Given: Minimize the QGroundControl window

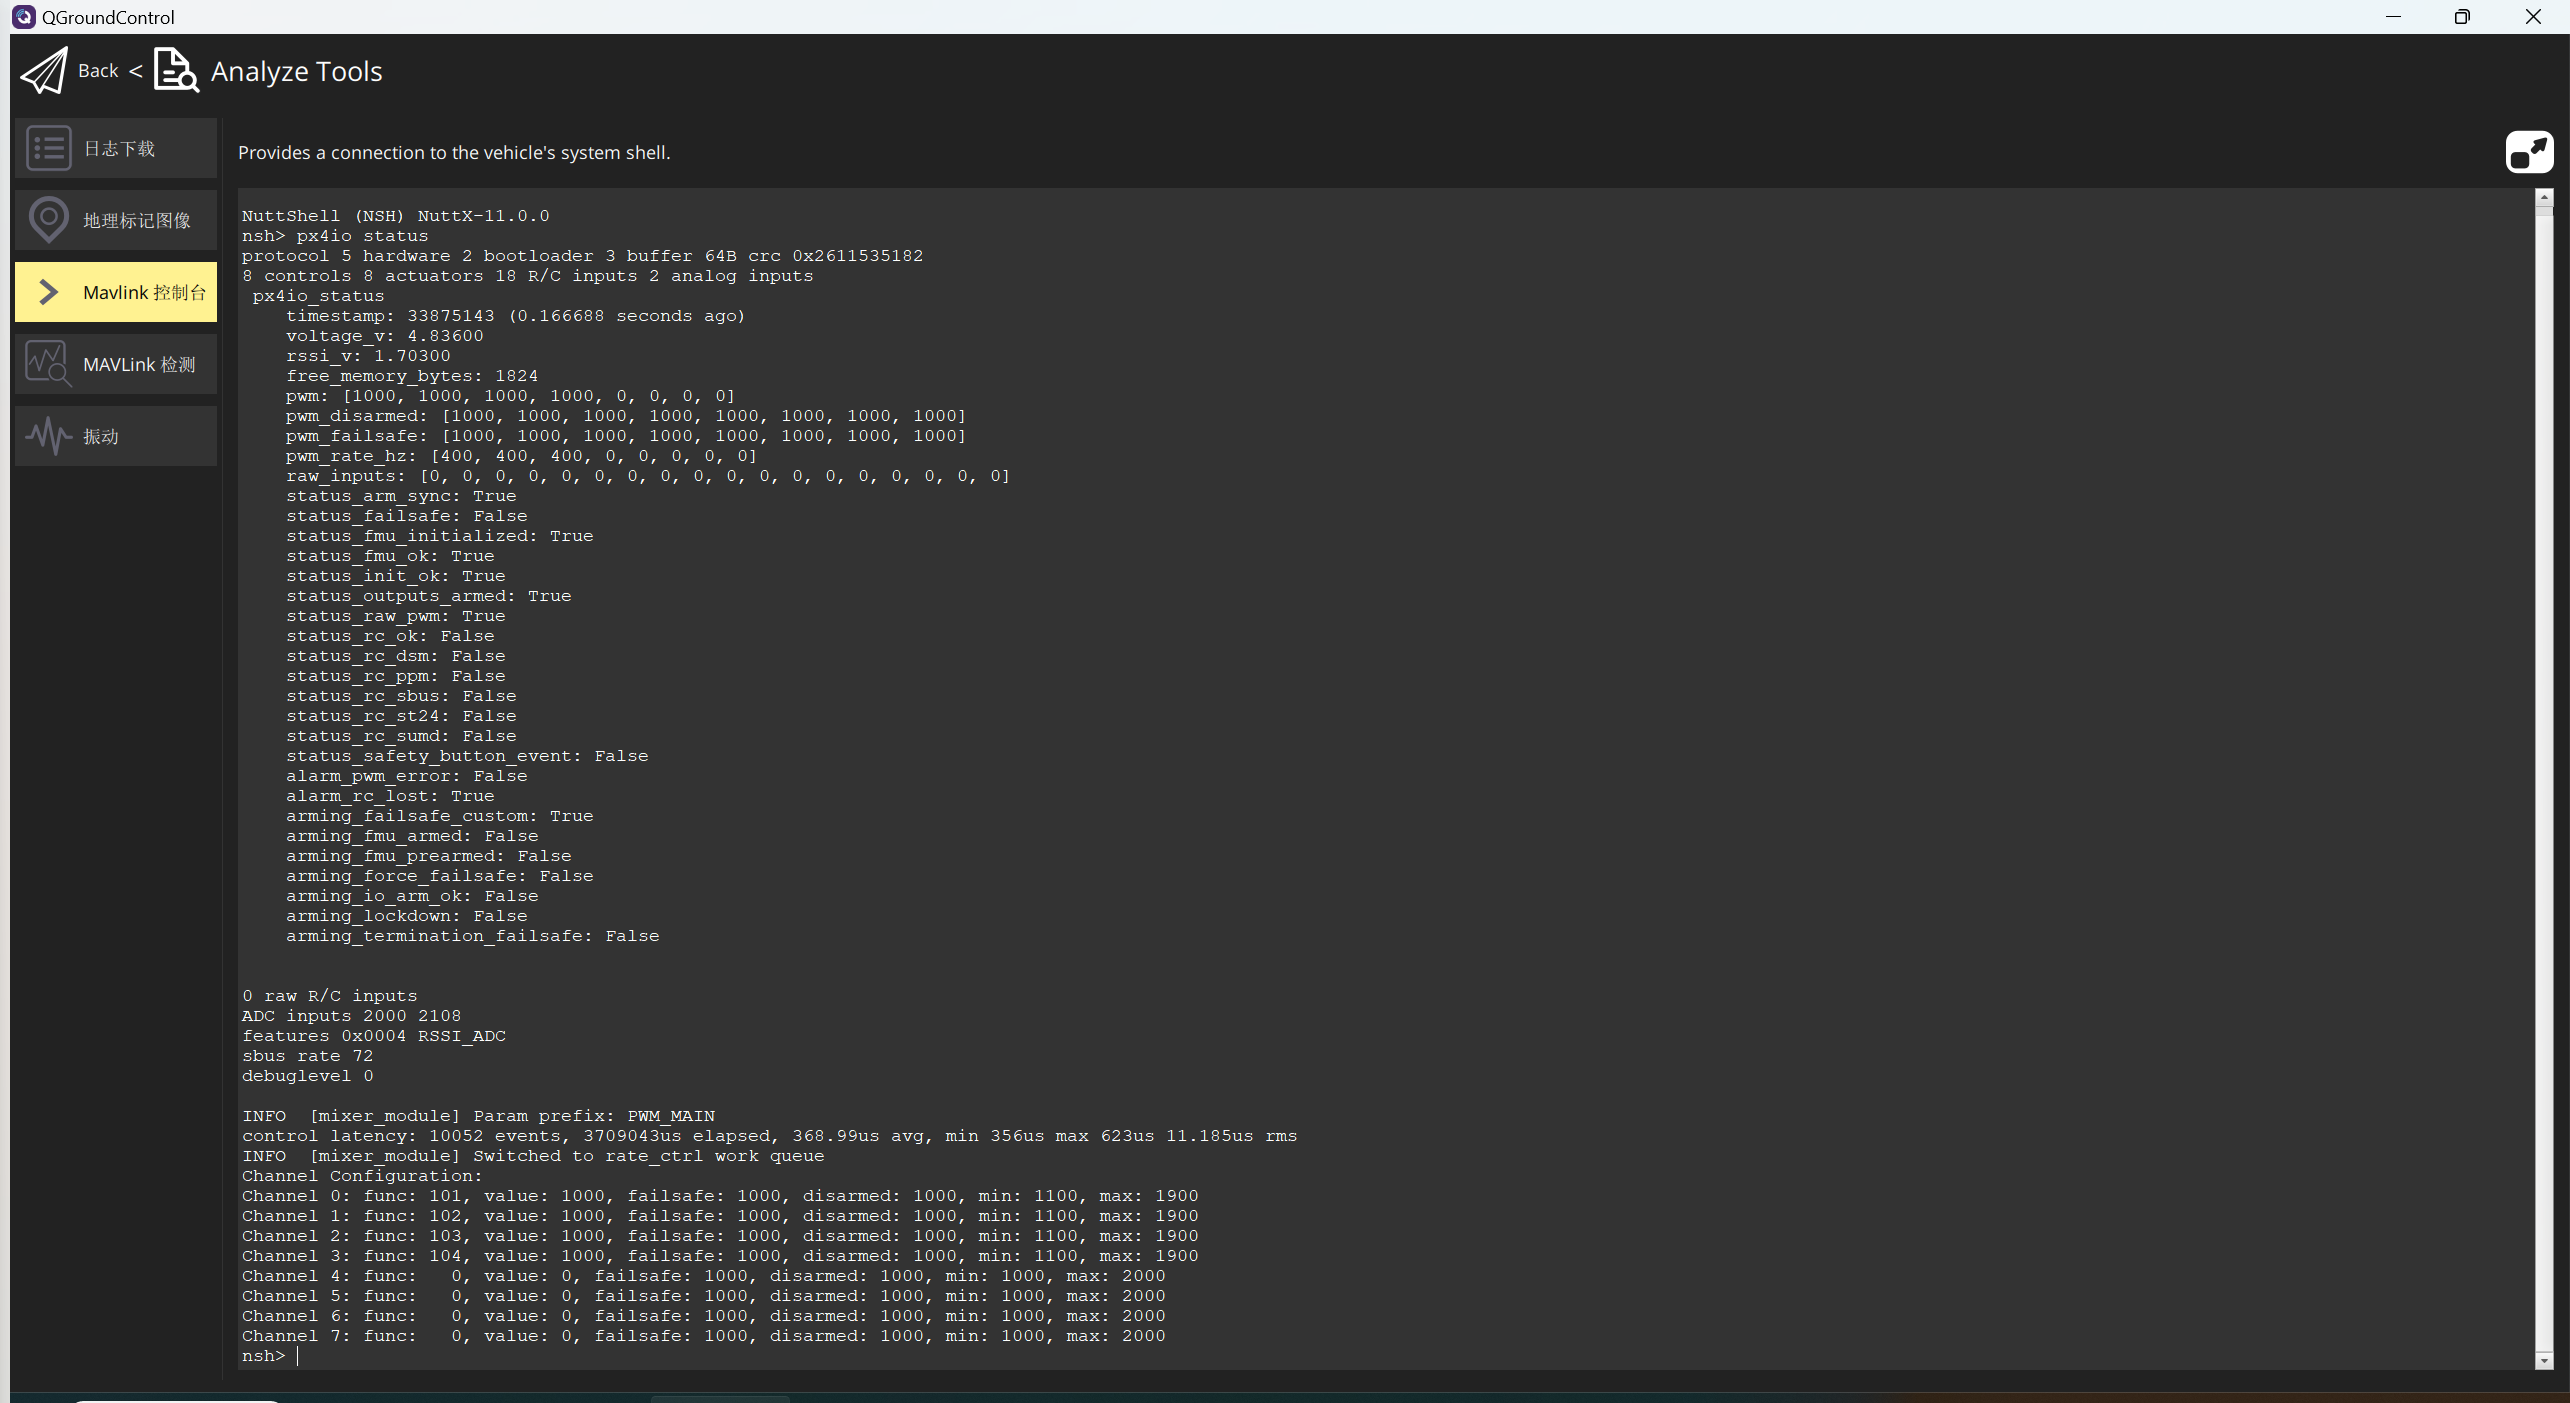Looking at the screenshot, I should [x=2393, y=17].
